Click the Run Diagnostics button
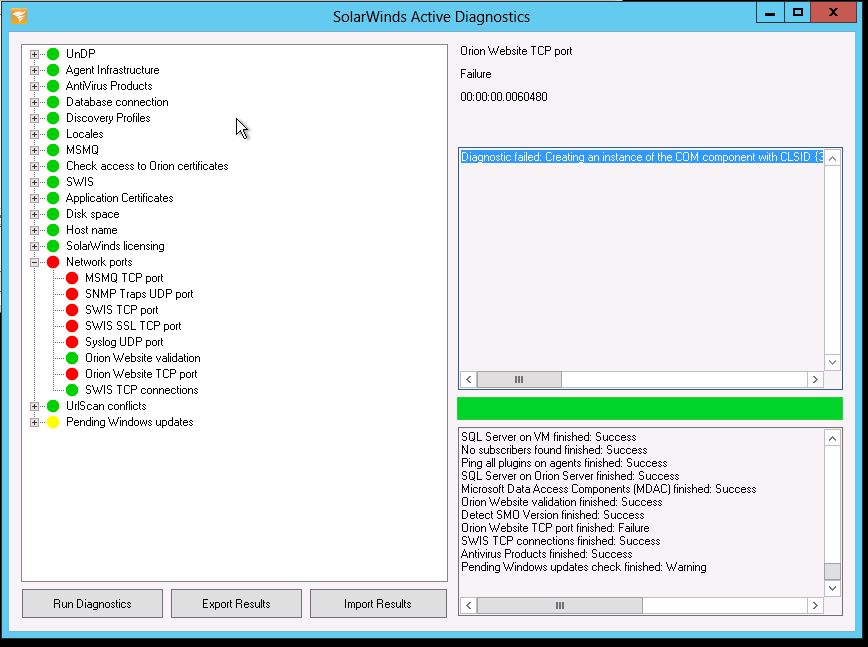 coord(92,603)
